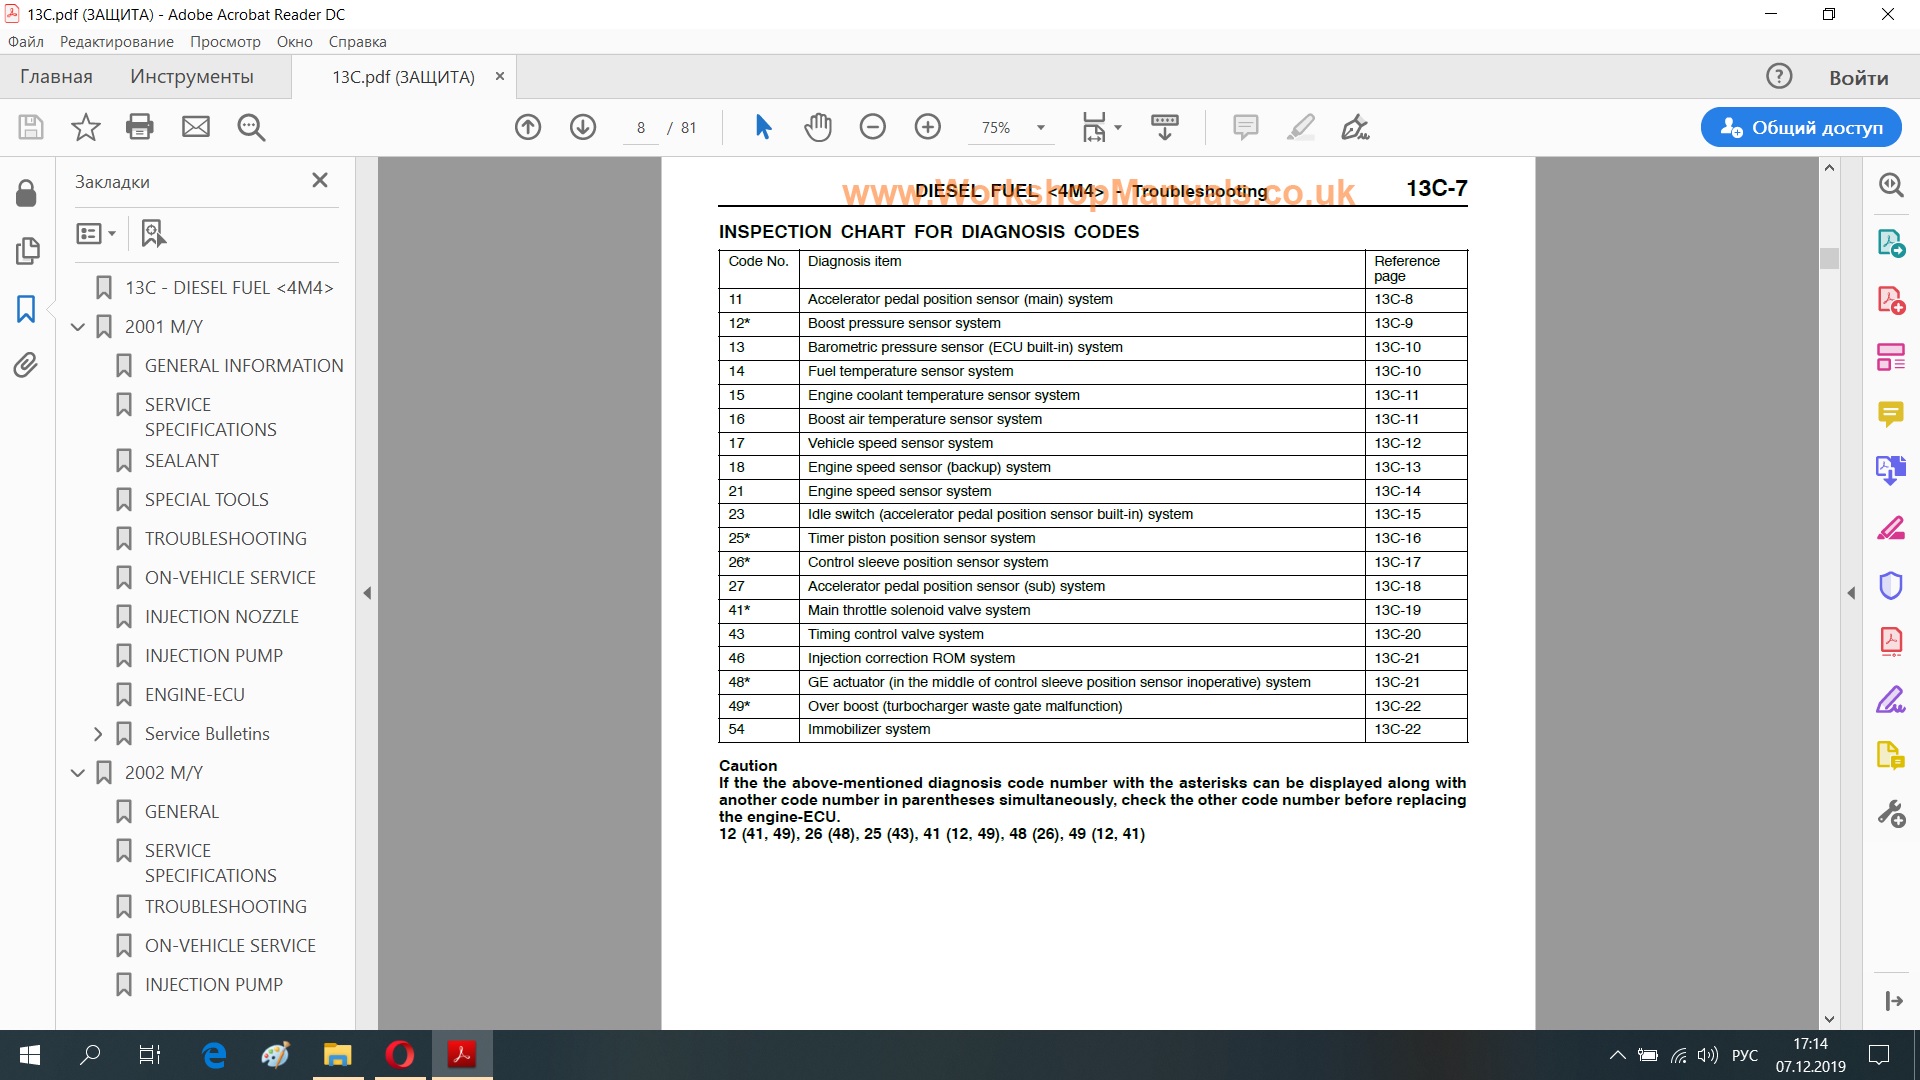Click the page number input field
The image size is (1920, 1080).
coord(640,128)
